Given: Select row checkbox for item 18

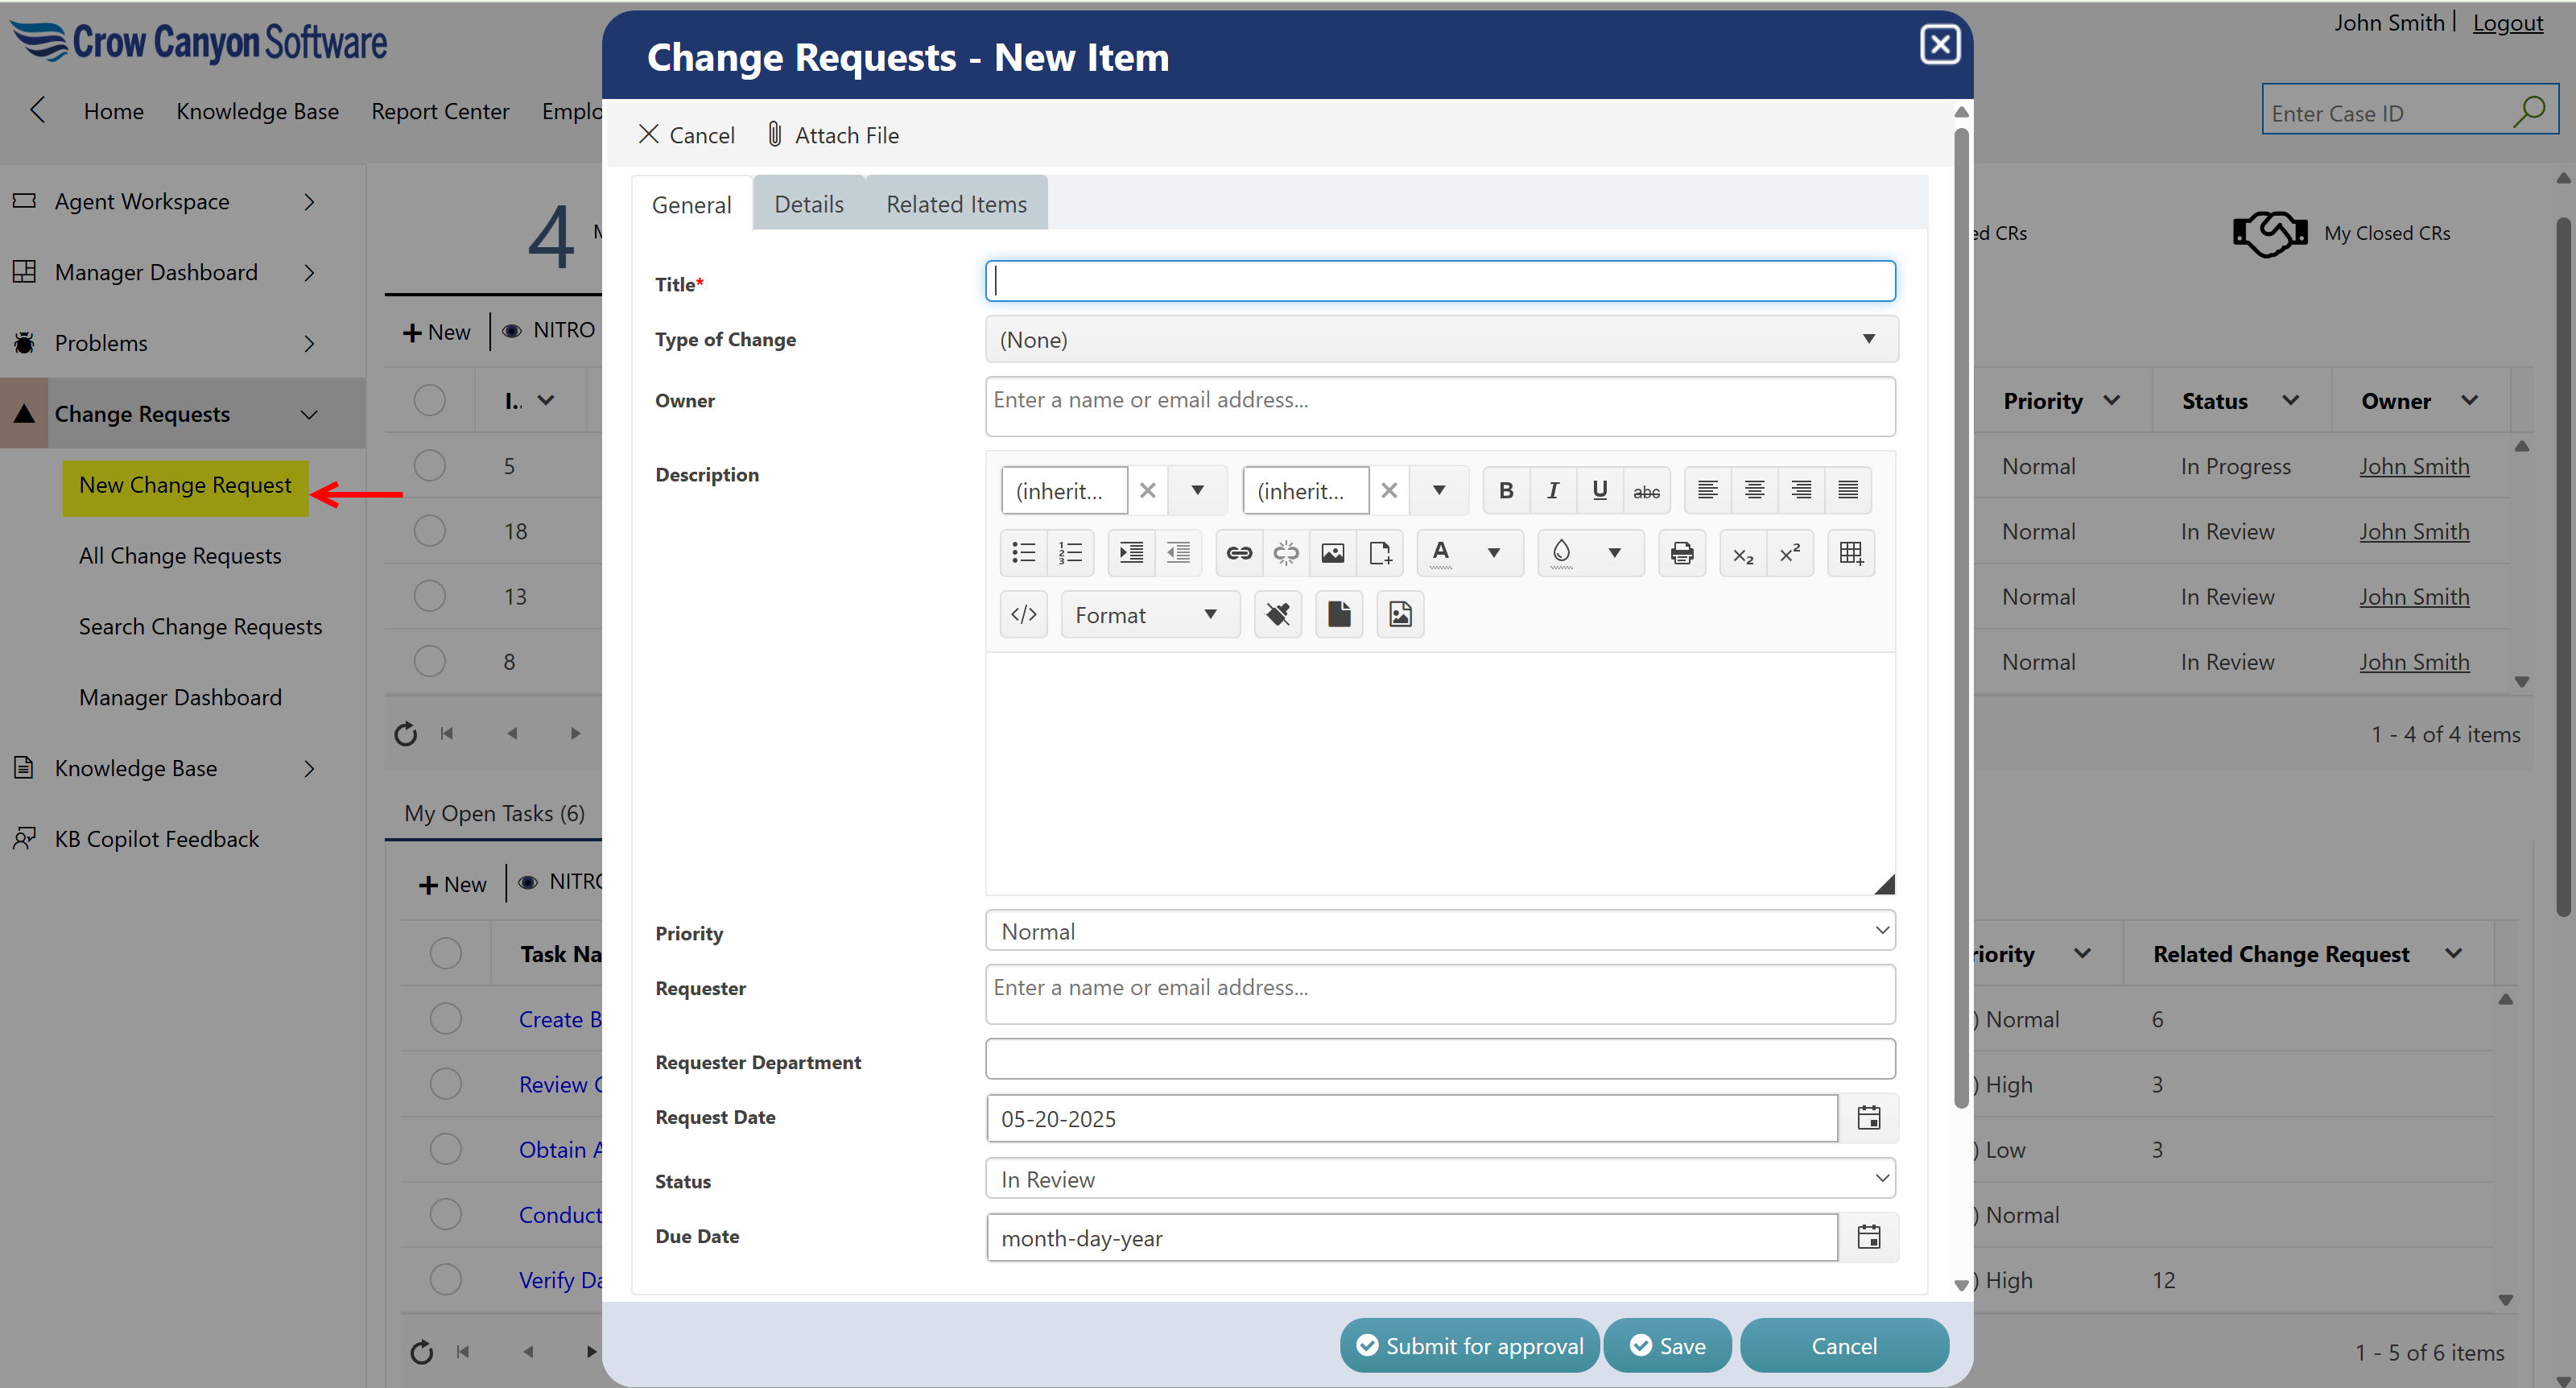Looking at the screenshot, I should [430, 531].
